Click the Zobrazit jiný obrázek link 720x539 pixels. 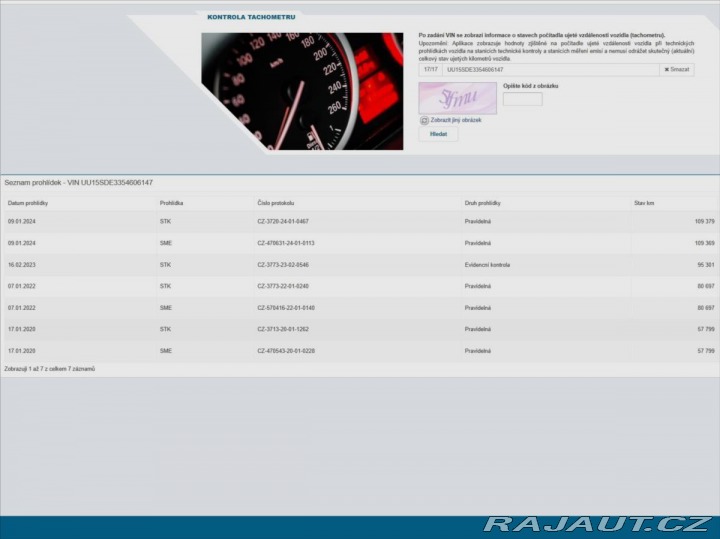click(456, 120)
